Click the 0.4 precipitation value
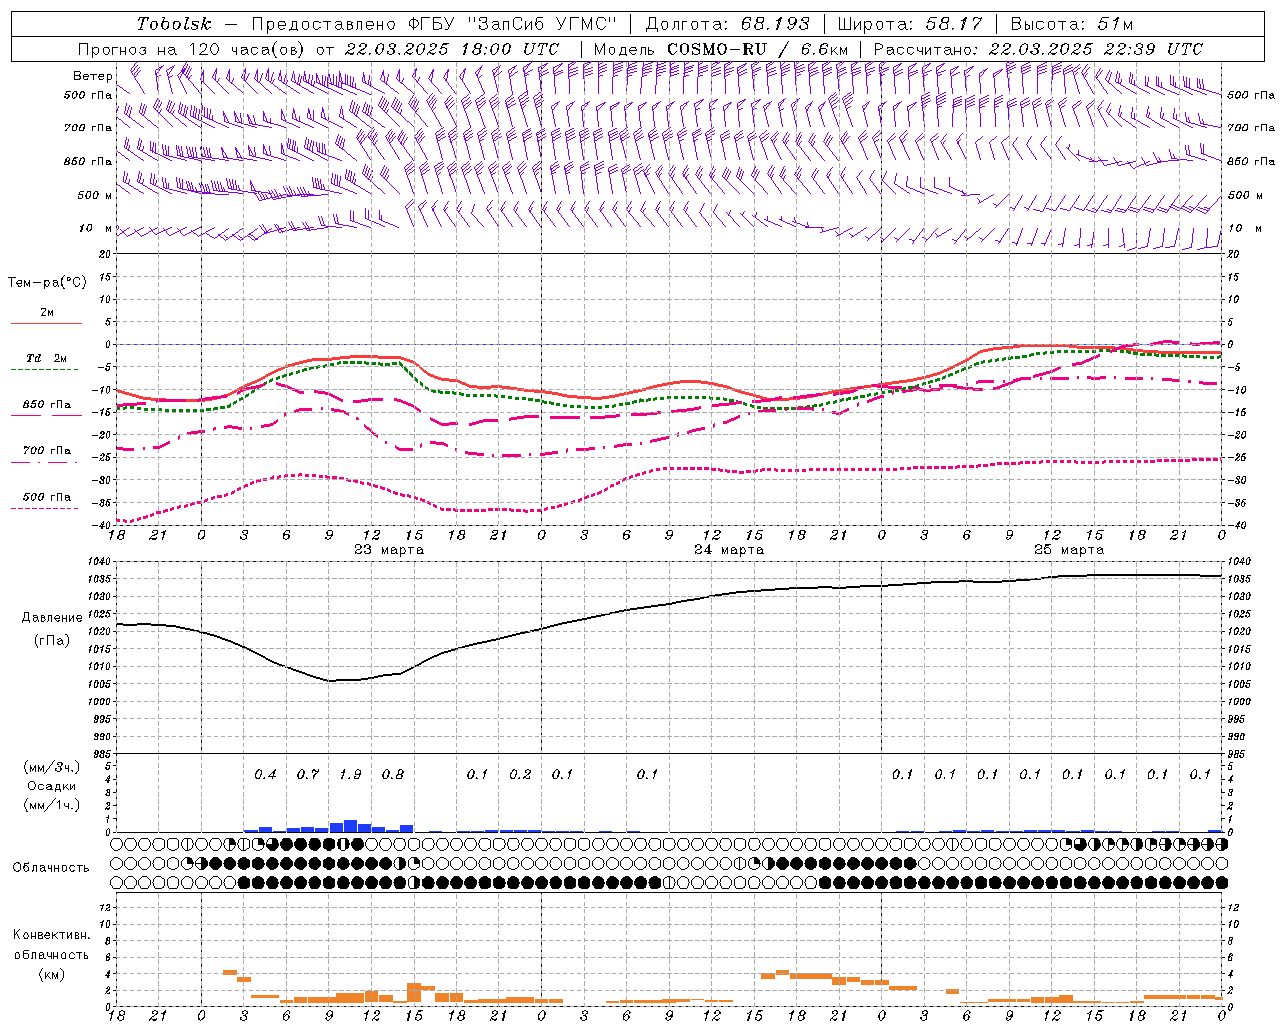Image resolution: width=1280 pixels, height=1024 pixels. [x=265, y=774]
